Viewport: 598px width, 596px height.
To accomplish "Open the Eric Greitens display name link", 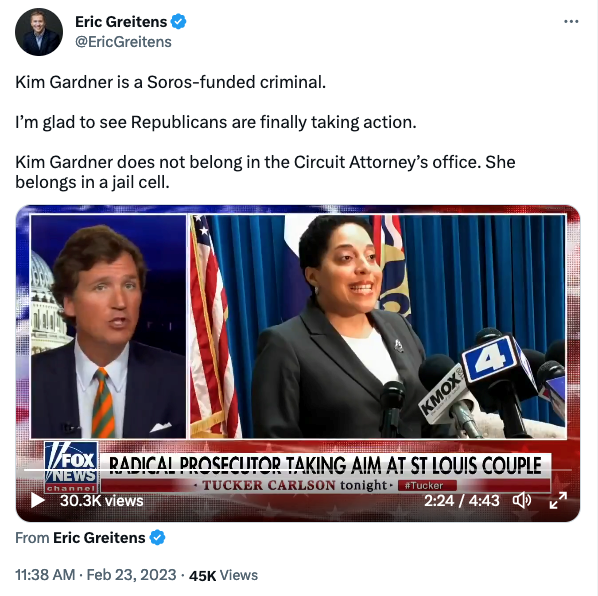I will 121,22.
